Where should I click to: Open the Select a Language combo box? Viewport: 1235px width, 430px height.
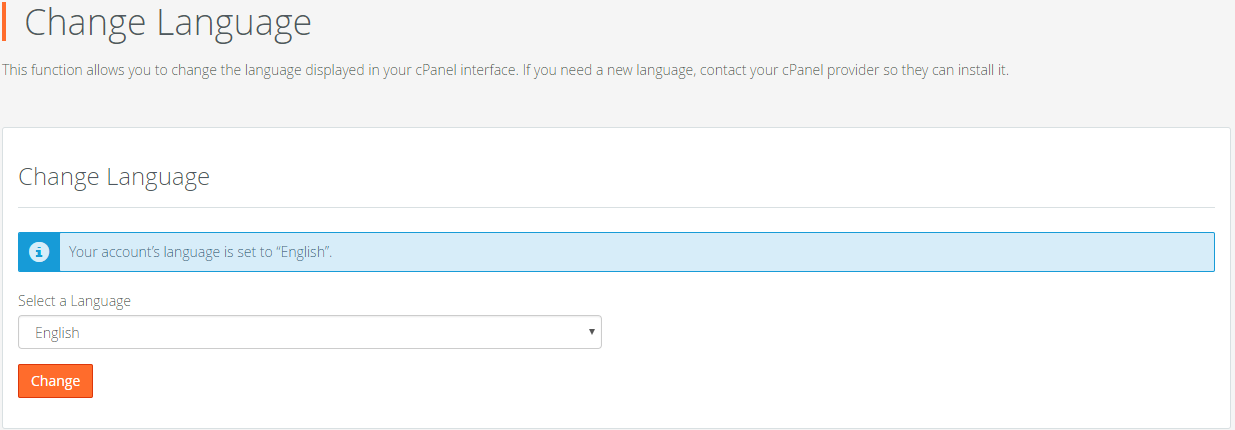point(310,332)
